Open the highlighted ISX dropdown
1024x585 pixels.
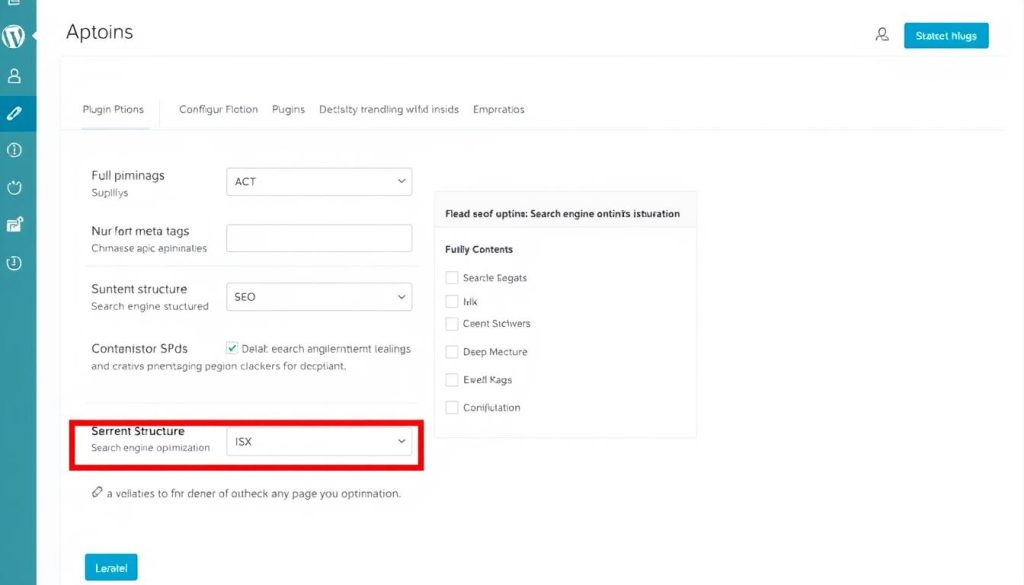click(x=319, y=441)
